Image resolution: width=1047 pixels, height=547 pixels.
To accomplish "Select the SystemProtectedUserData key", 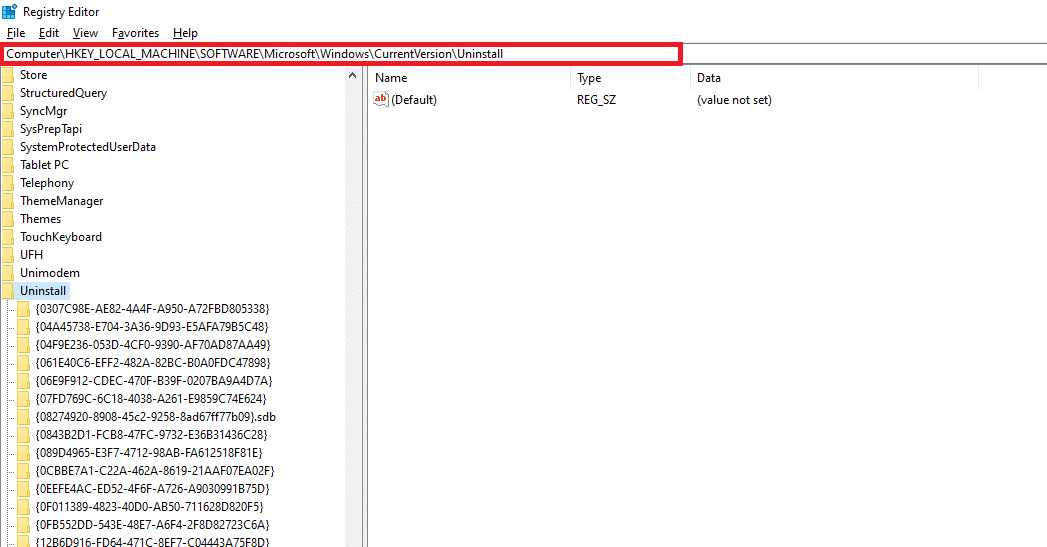I will click(x=88, y=147).
